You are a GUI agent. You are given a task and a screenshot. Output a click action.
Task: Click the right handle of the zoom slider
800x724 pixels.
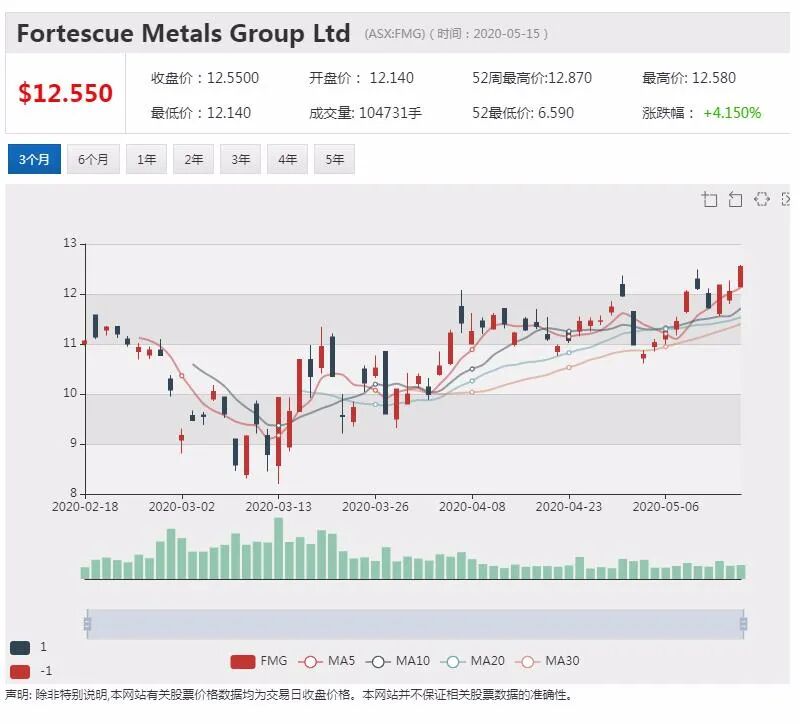pos(743,624)
